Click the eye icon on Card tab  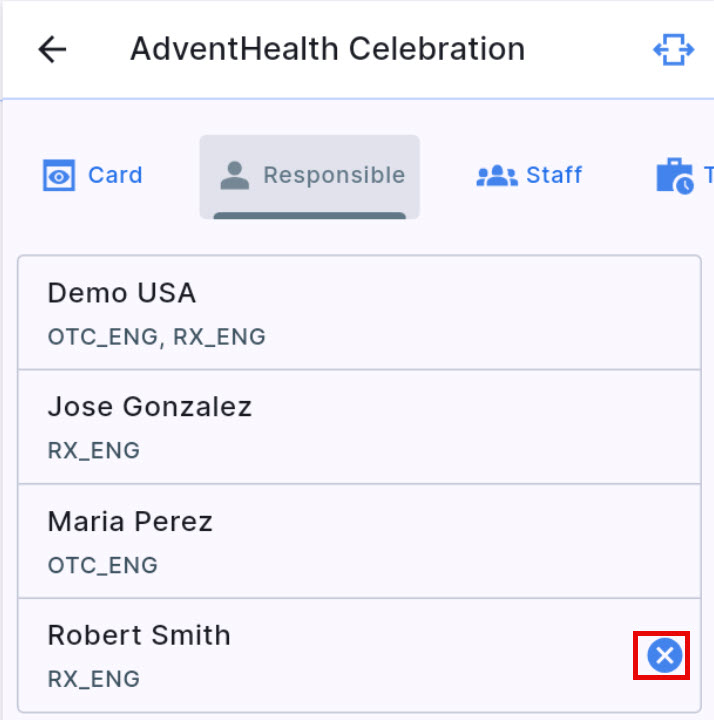click(x=60, y=176)
